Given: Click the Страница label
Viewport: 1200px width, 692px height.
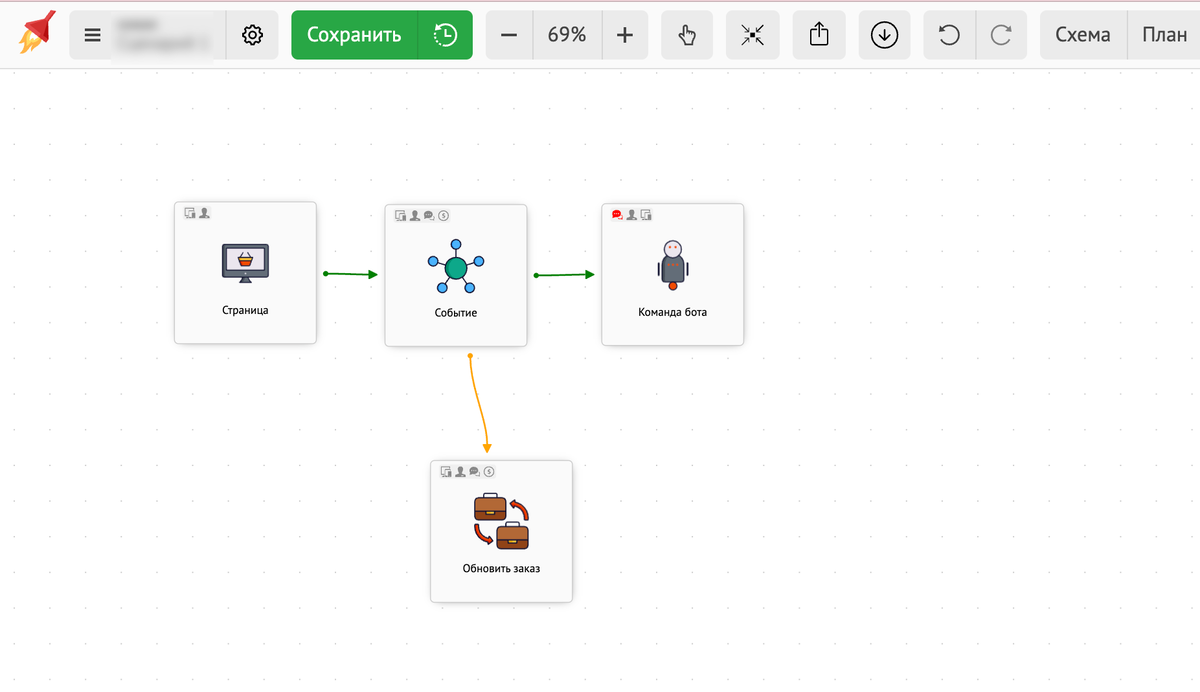Looking at the screenshot, I should click(245, 310).
